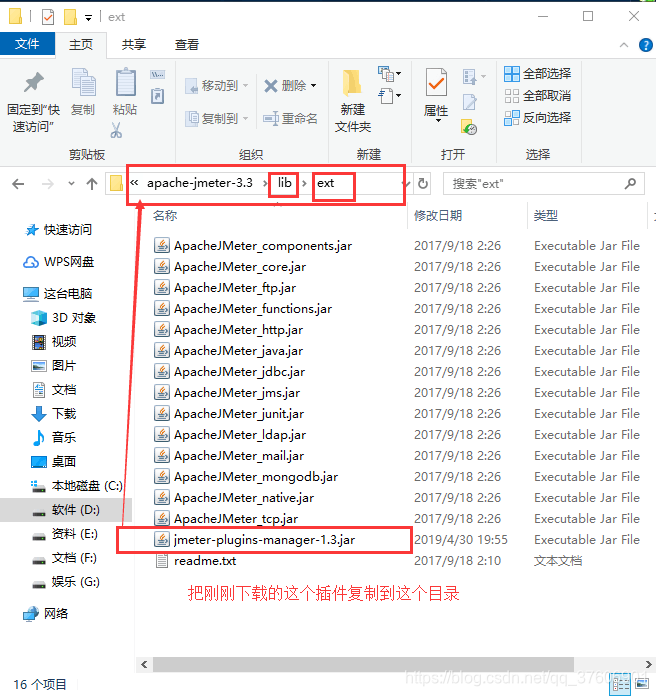Switch to the 查看 View tab
This screenshot has width=656, height=696.
(x=187, y=44)
